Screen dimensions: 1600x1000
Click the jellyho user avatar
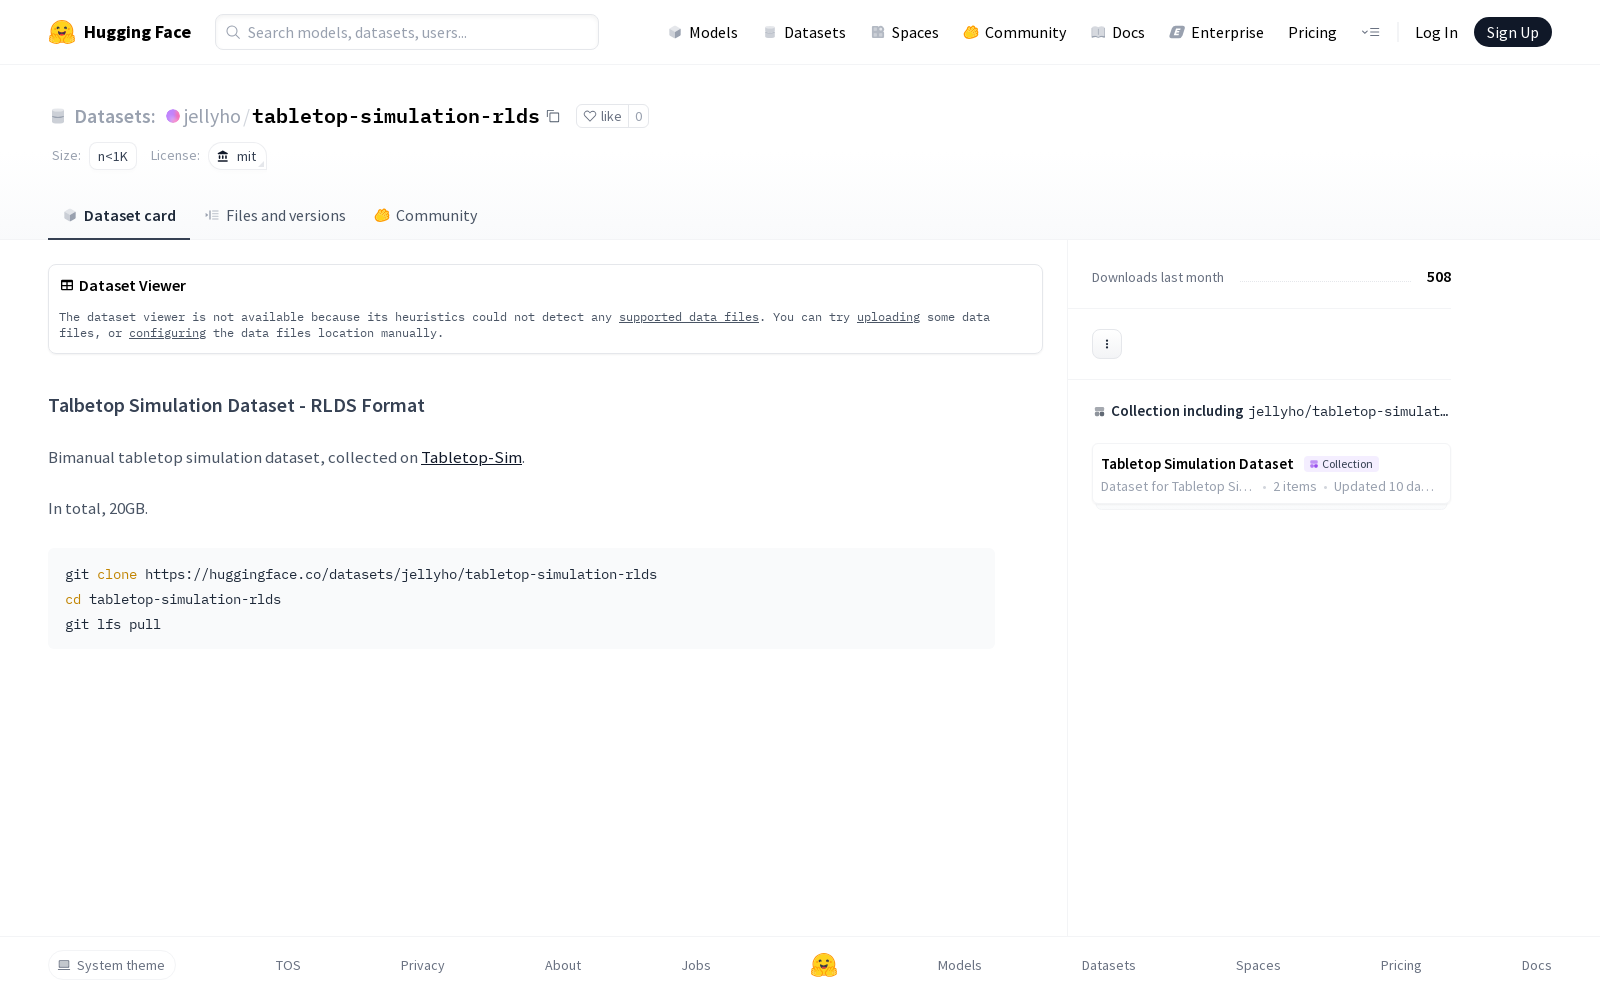[173, 116]
